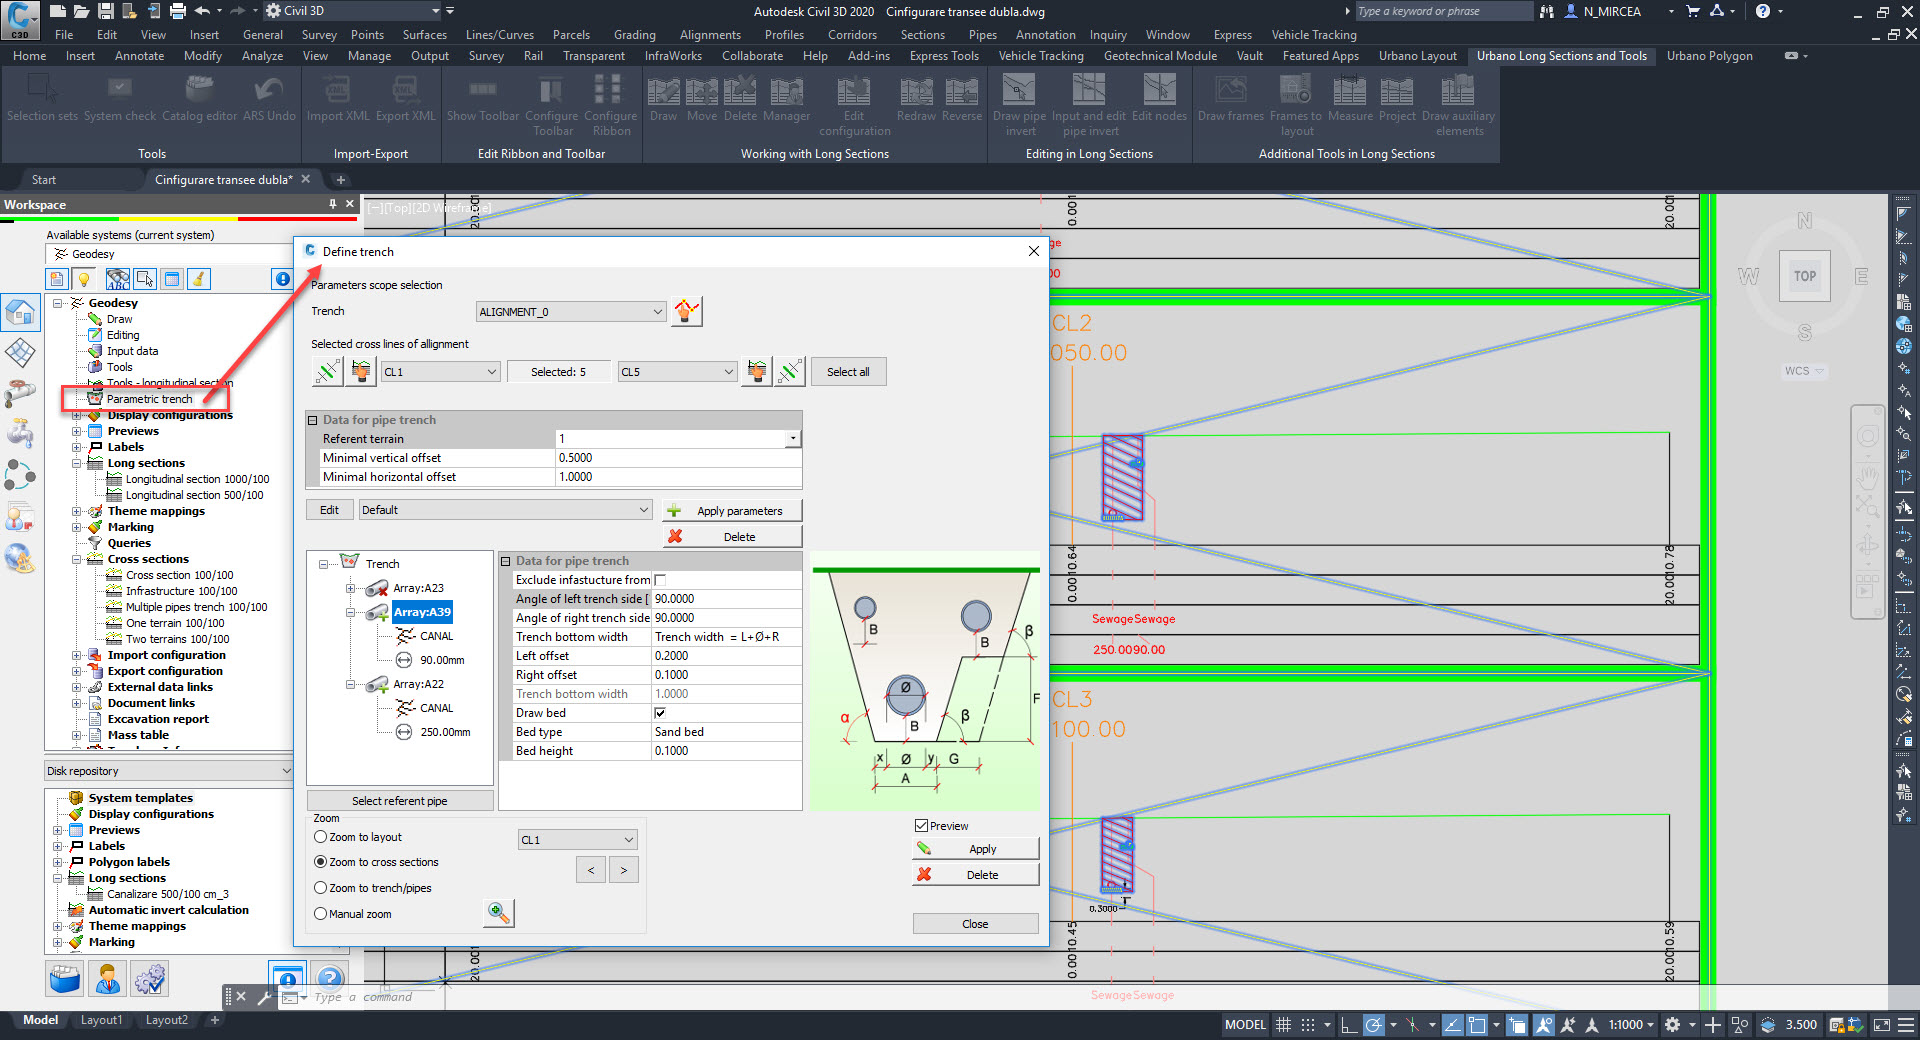The height and width of the screenshot is (1040, 1920).
Task: Toggle the Exclude infrastructure from checkbox
Action: tap(660, 580)
